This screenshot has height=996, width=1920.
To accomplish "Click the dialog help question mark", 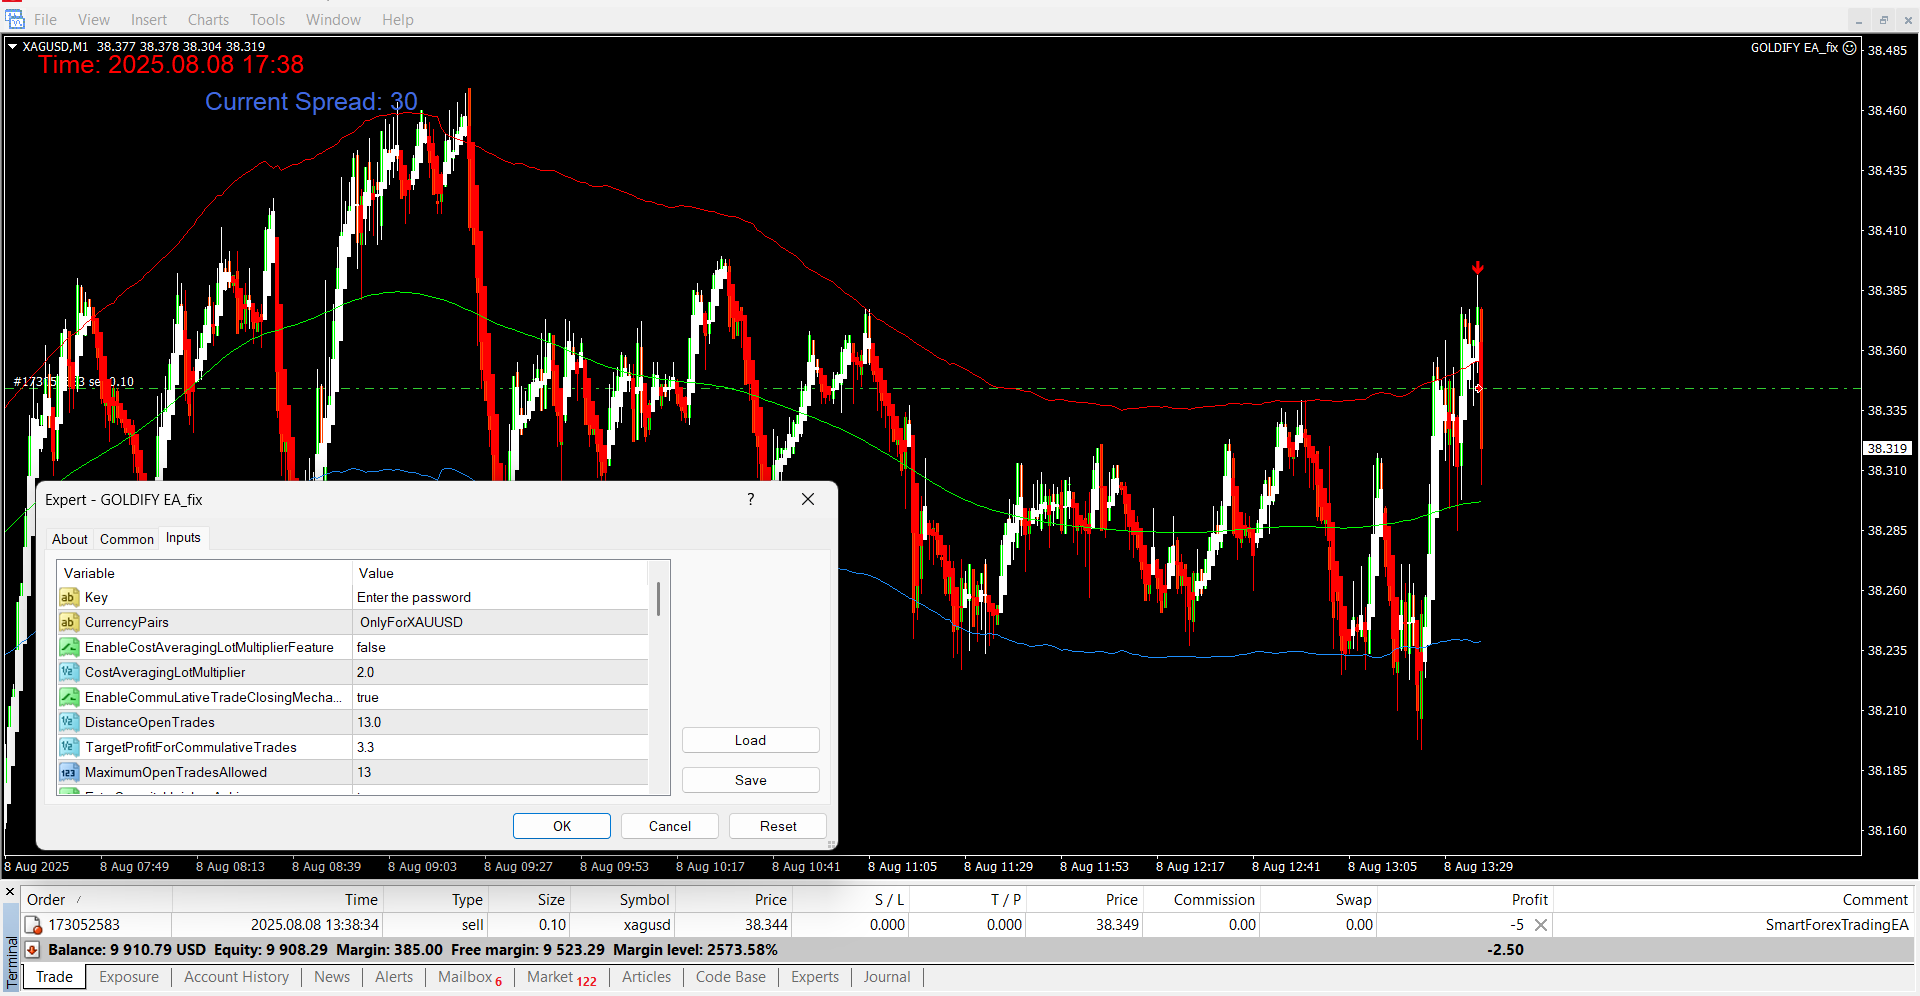I will pyautogui.click(x=750, y=499).
